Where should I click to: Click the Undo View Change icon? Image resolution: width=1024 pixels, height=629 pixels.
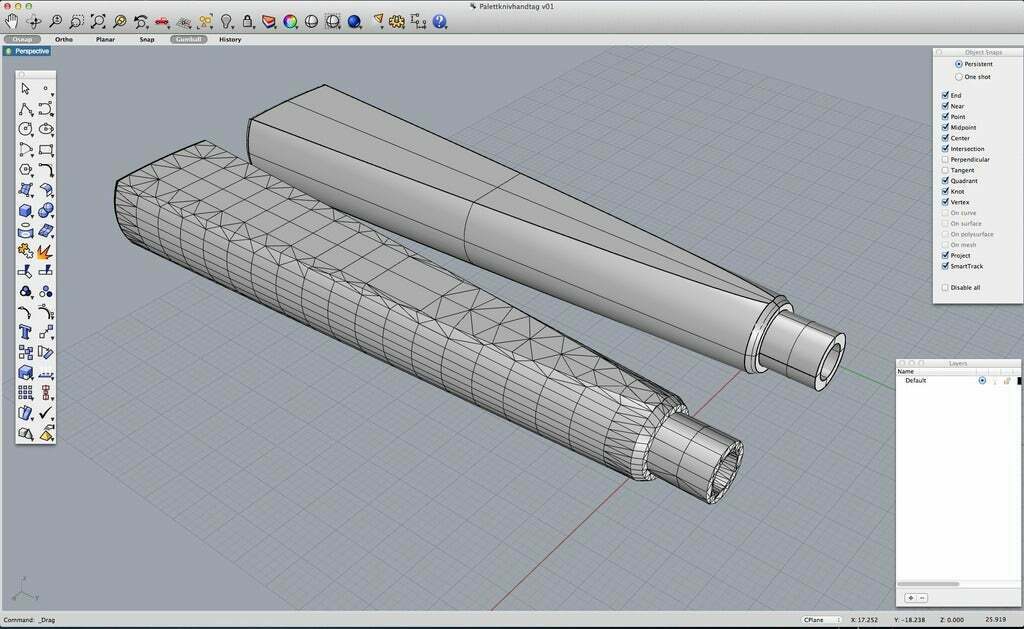140,22
